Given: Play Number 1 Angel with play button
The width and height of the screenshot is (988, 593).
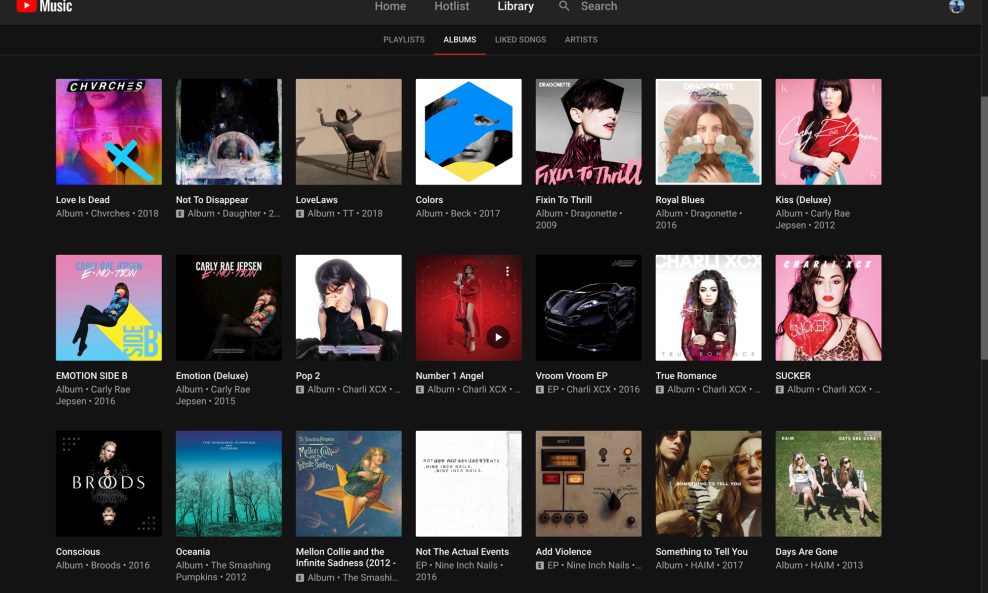Looking at the screenshot, I should 498,337.
